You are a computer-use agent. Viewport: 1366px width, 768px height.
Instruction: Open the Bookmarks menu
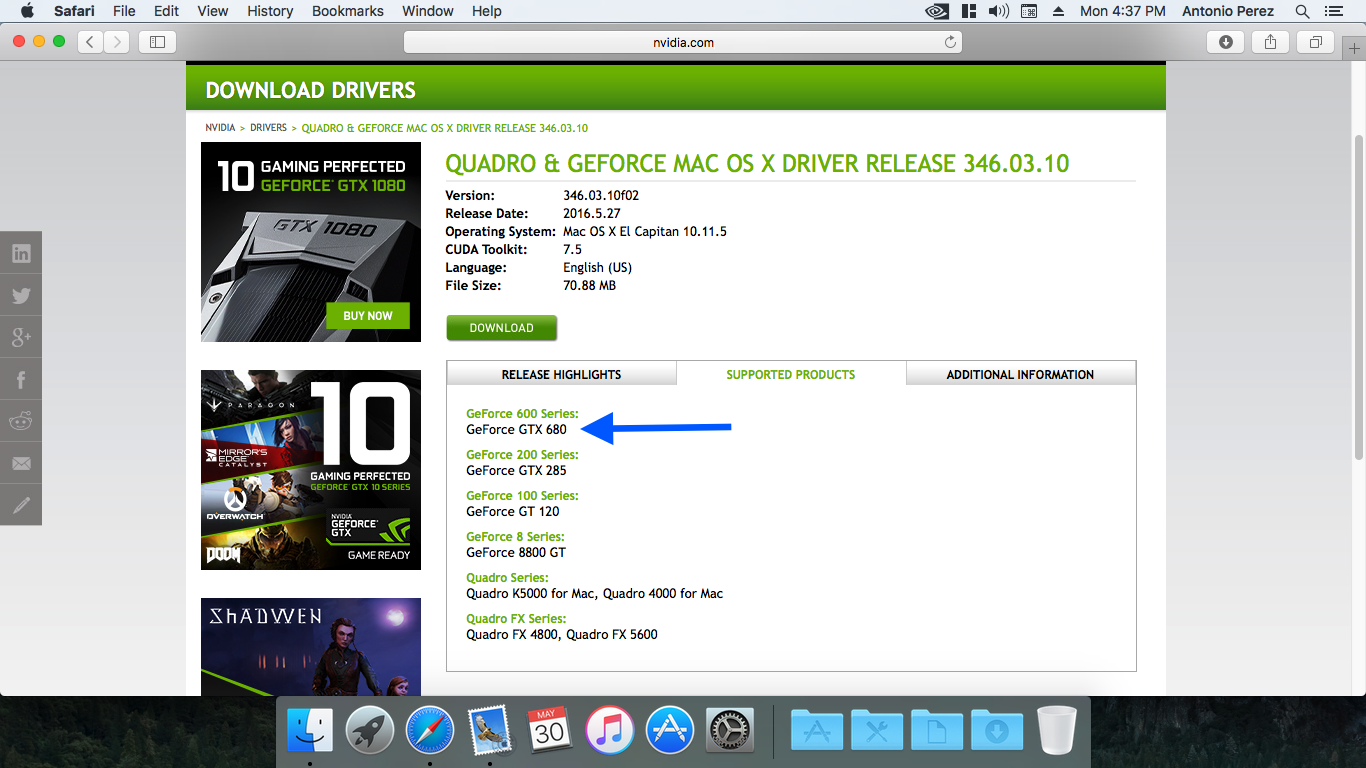(x=347, y=11)
